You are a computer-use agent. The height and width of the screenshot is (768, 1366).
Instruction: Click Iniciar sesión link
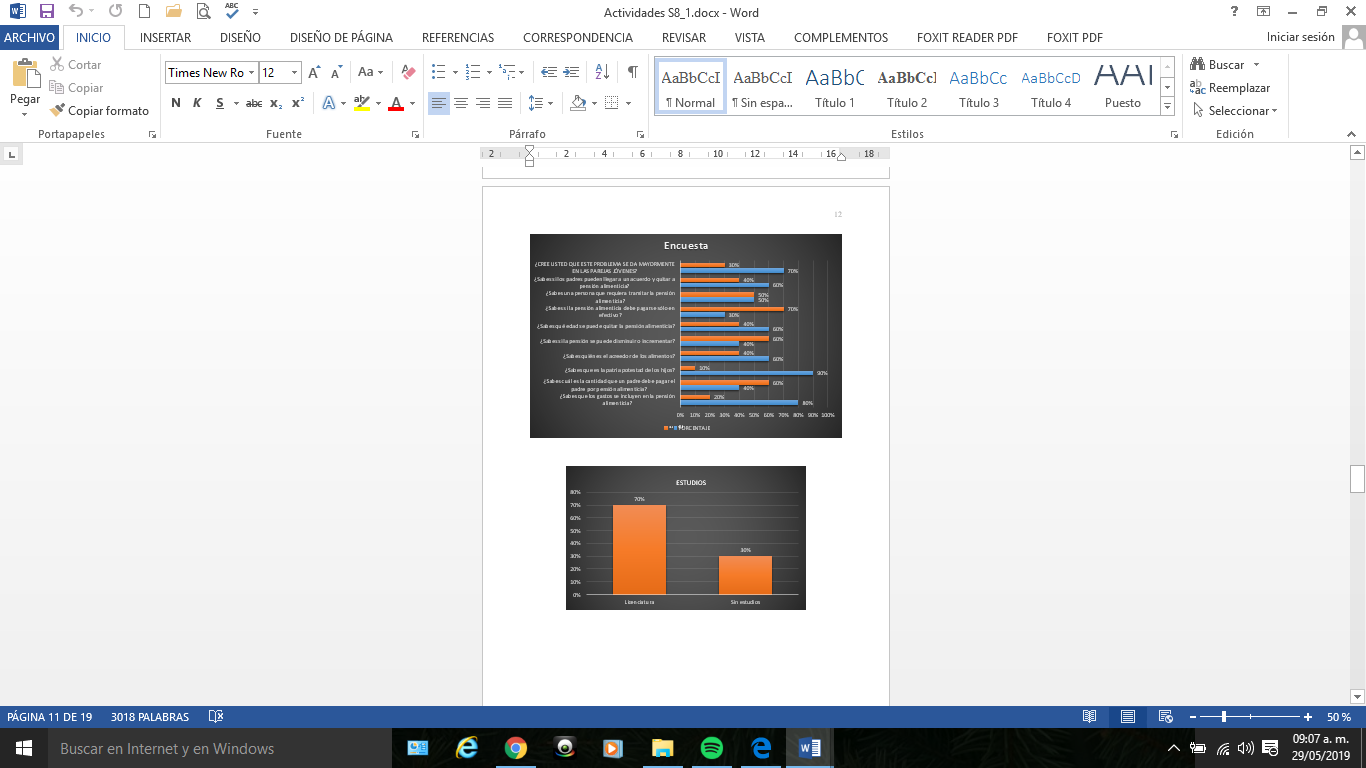tap(1300, 37)
